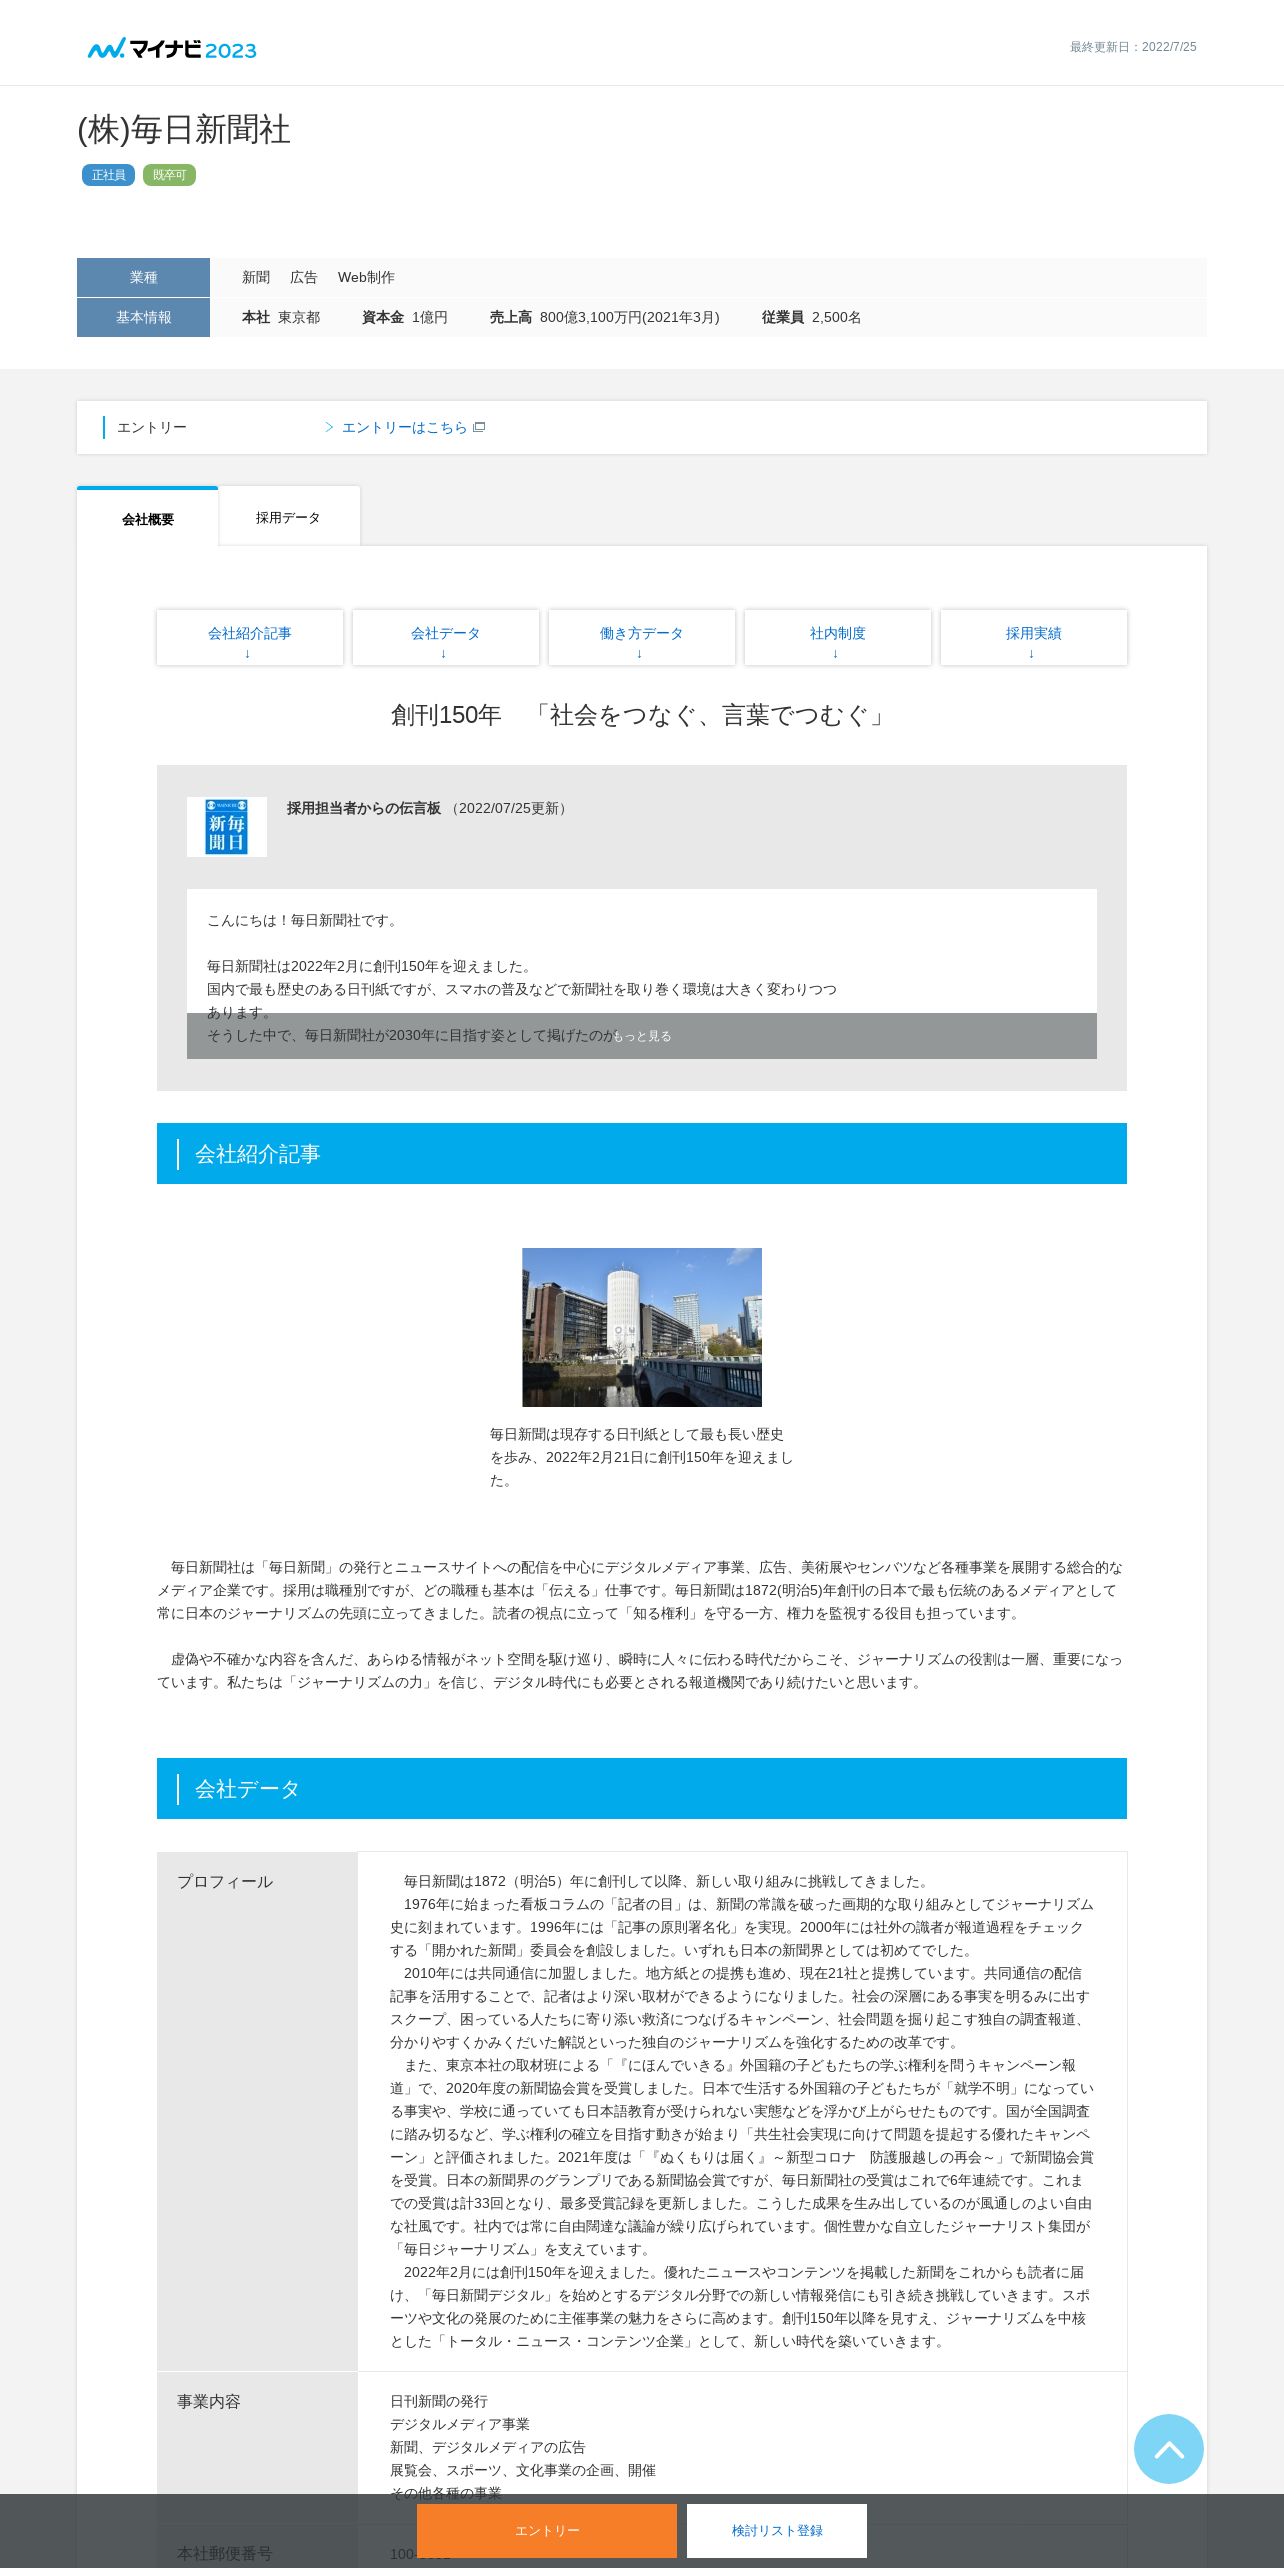
Task: Jump to 採用実績 section
Action: click(x=1033, y=638)
